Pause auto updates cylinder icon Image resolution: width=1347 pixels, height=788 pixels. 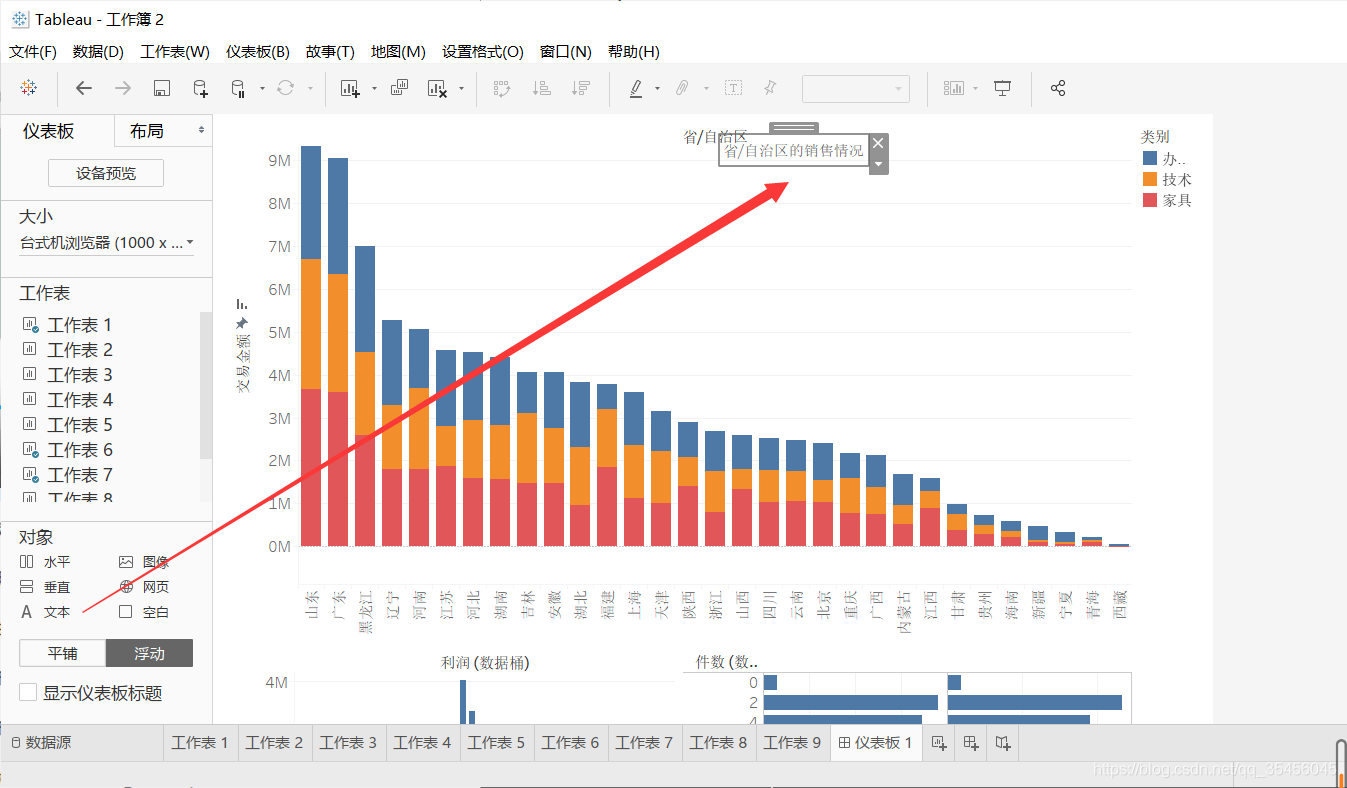(x=238, y=88)
